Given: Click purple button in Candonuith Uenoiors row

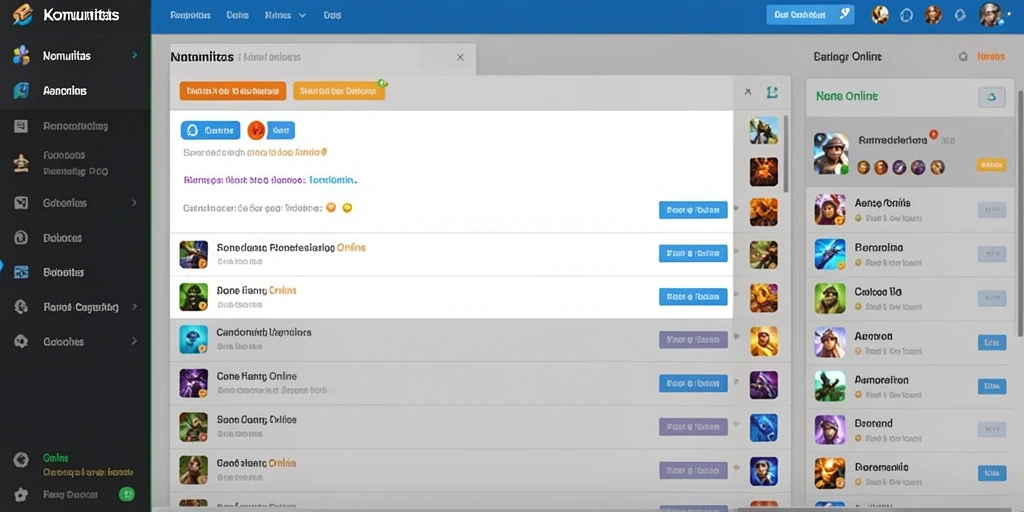Looking at the screenshot, I should (x=693, y=340).
